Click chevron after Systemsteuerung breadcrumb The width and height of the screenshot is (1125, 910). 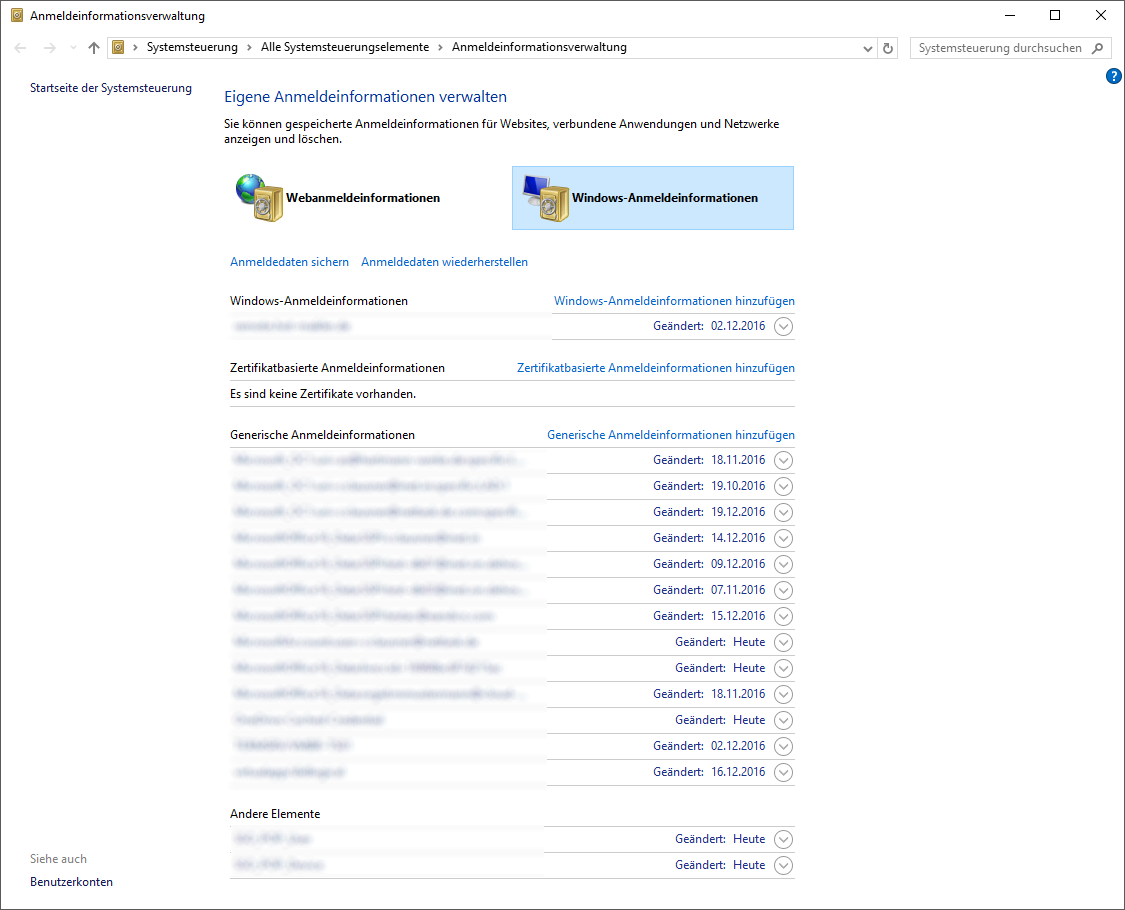[x=249, y=47]
